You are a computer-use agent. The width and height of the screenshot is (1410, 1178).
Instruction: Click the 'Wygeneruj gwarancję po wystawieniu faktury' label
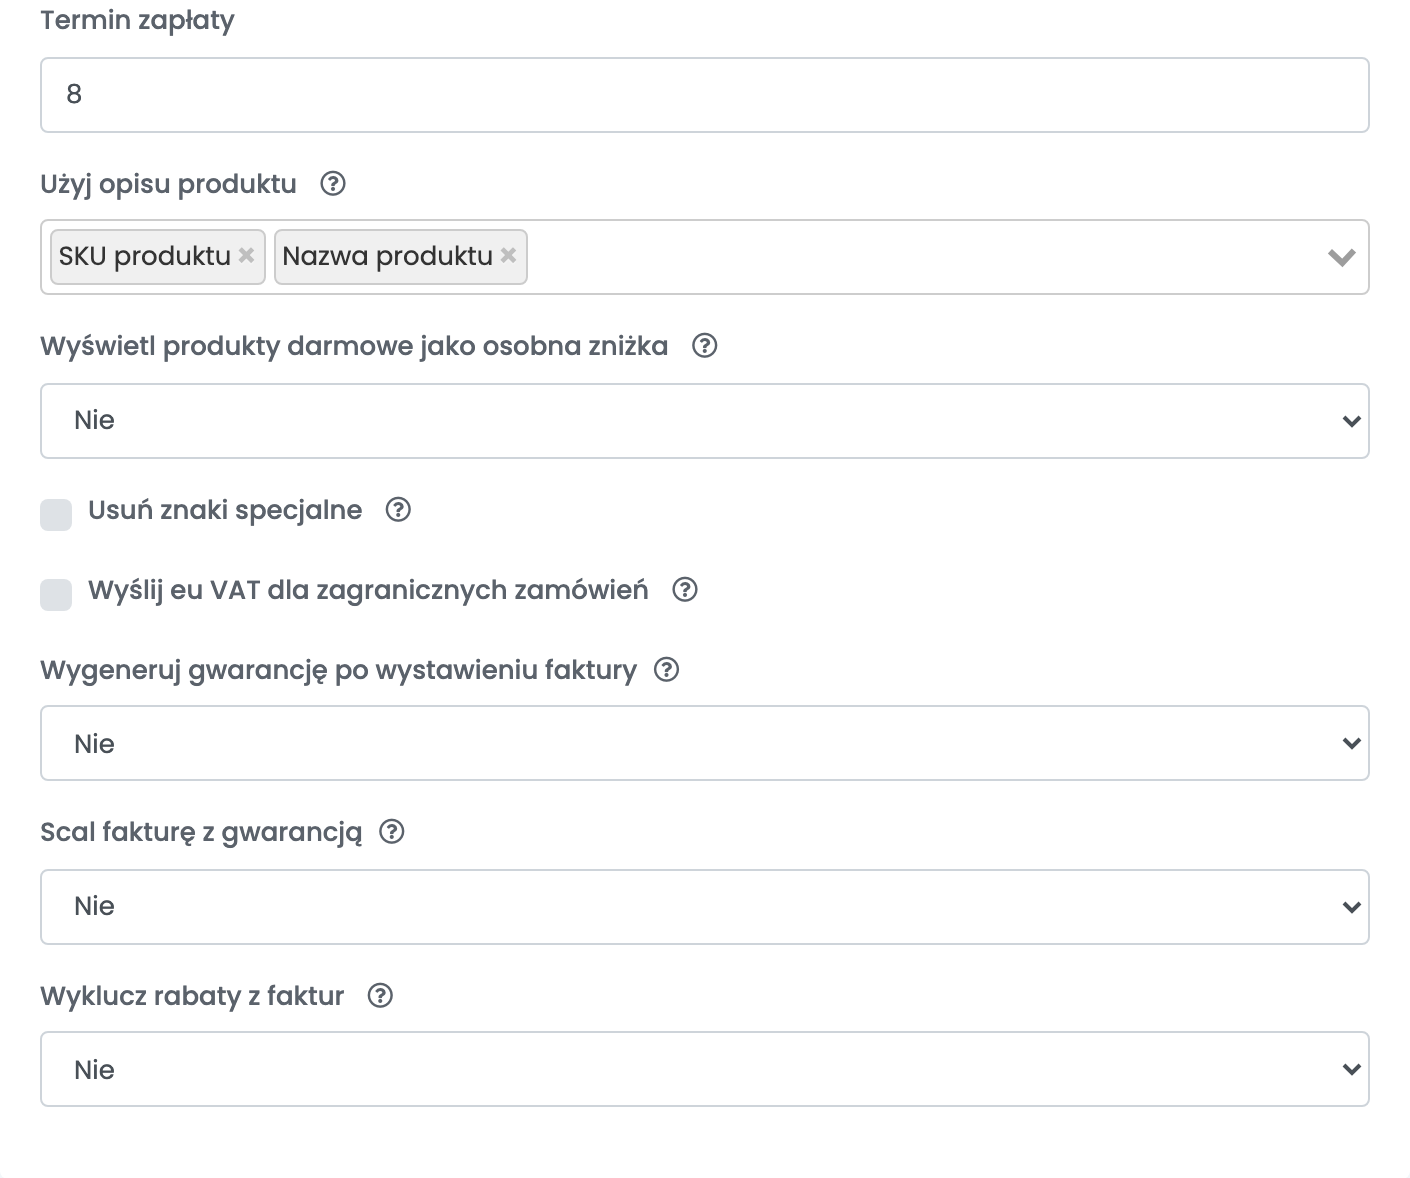pos(338,671)
